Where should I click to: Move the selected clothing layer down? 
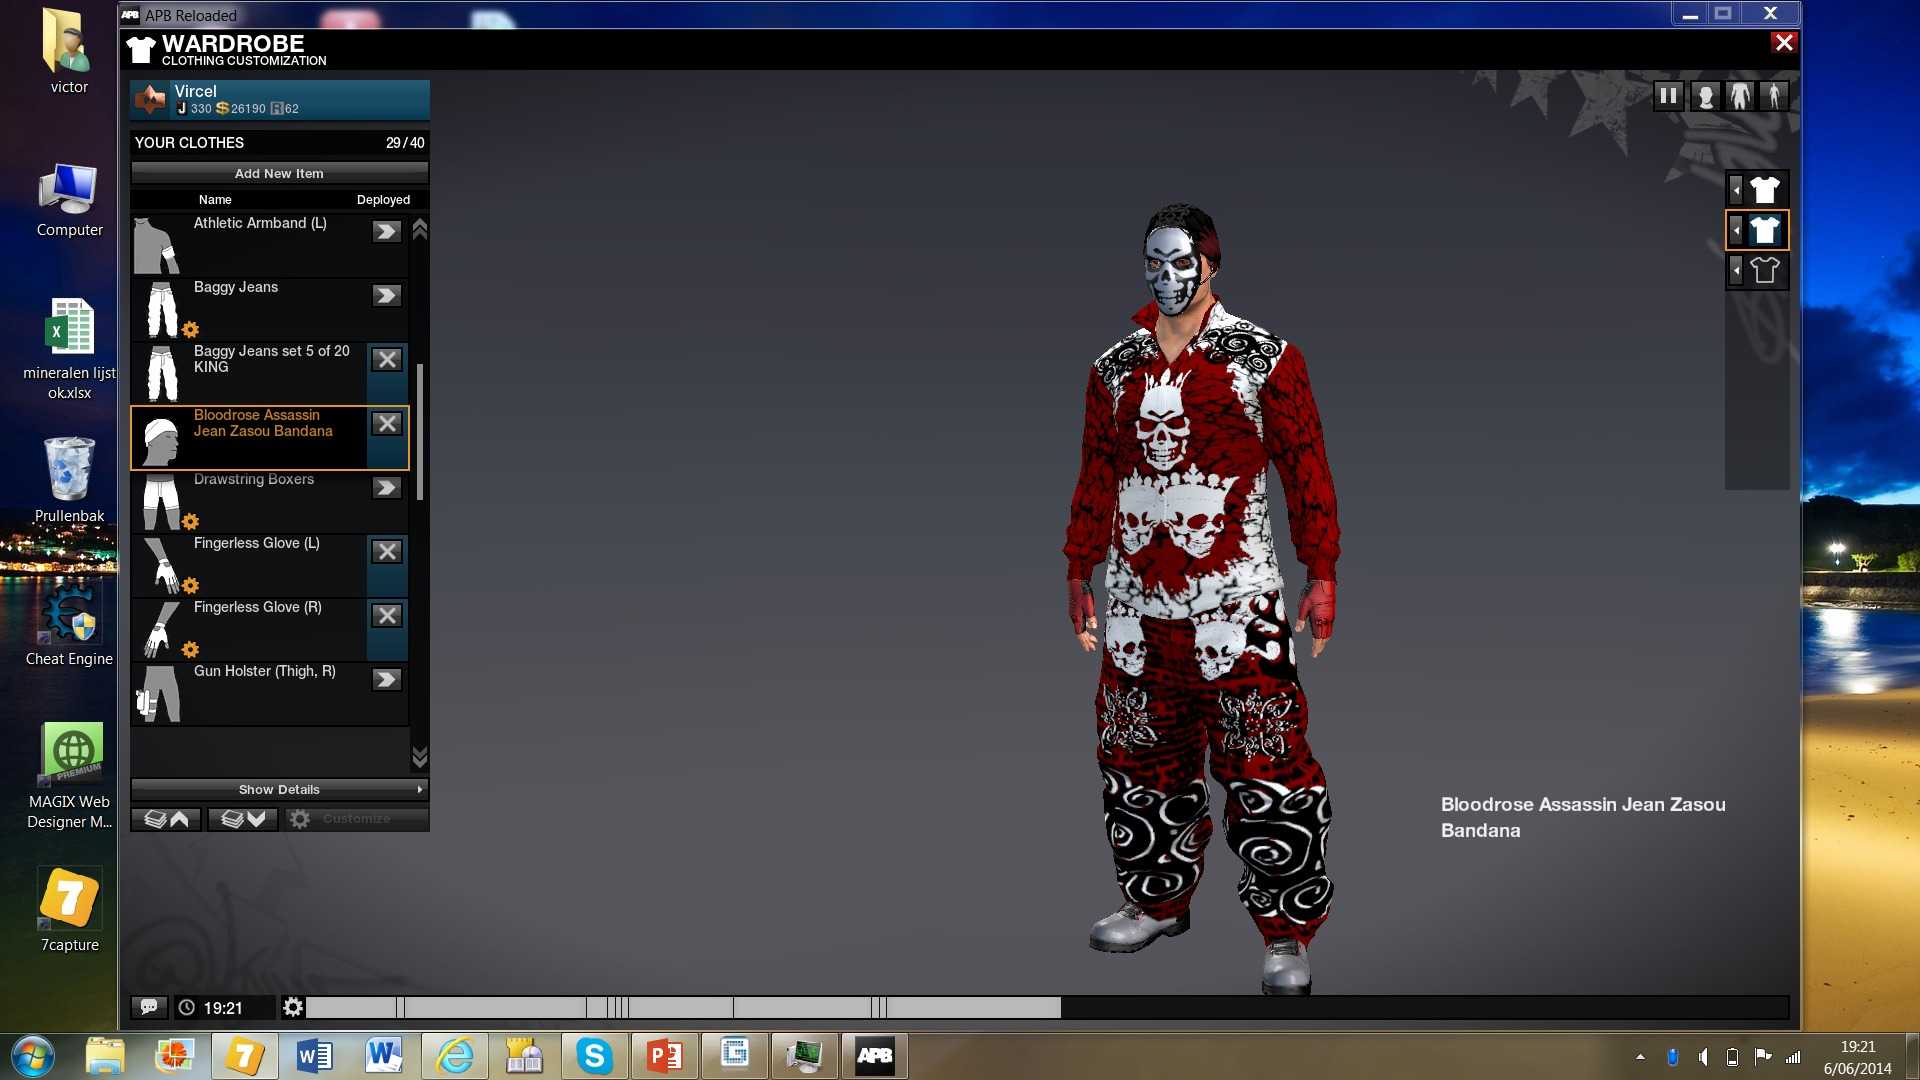tap(242, 819)
